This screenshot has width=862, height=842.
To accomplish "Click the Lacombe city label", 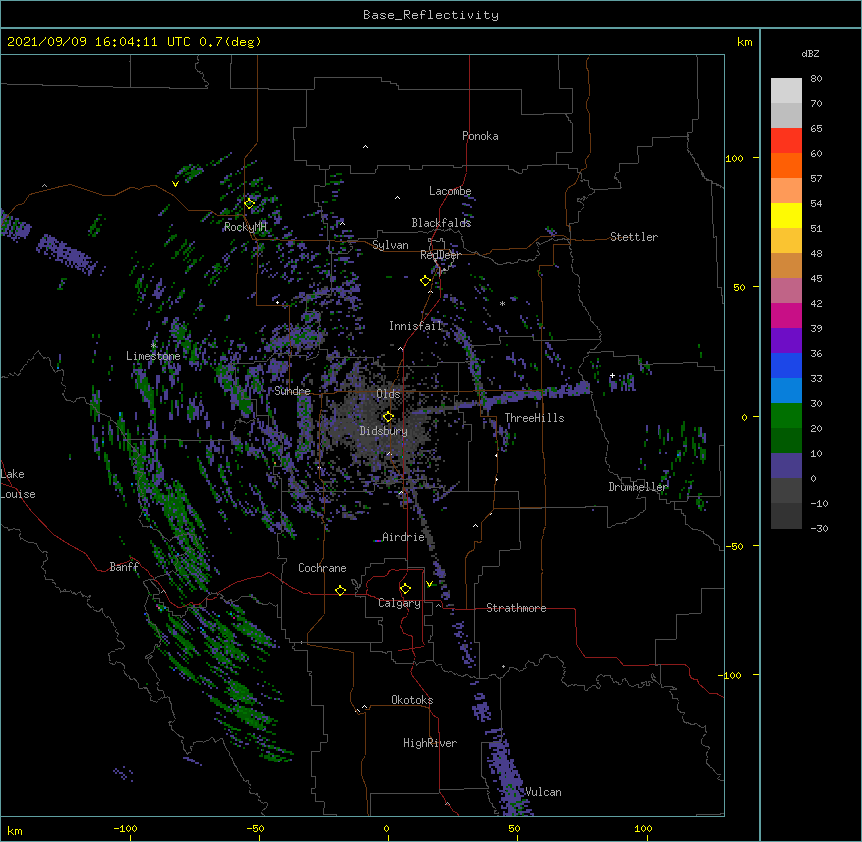I will coord(450,191).
